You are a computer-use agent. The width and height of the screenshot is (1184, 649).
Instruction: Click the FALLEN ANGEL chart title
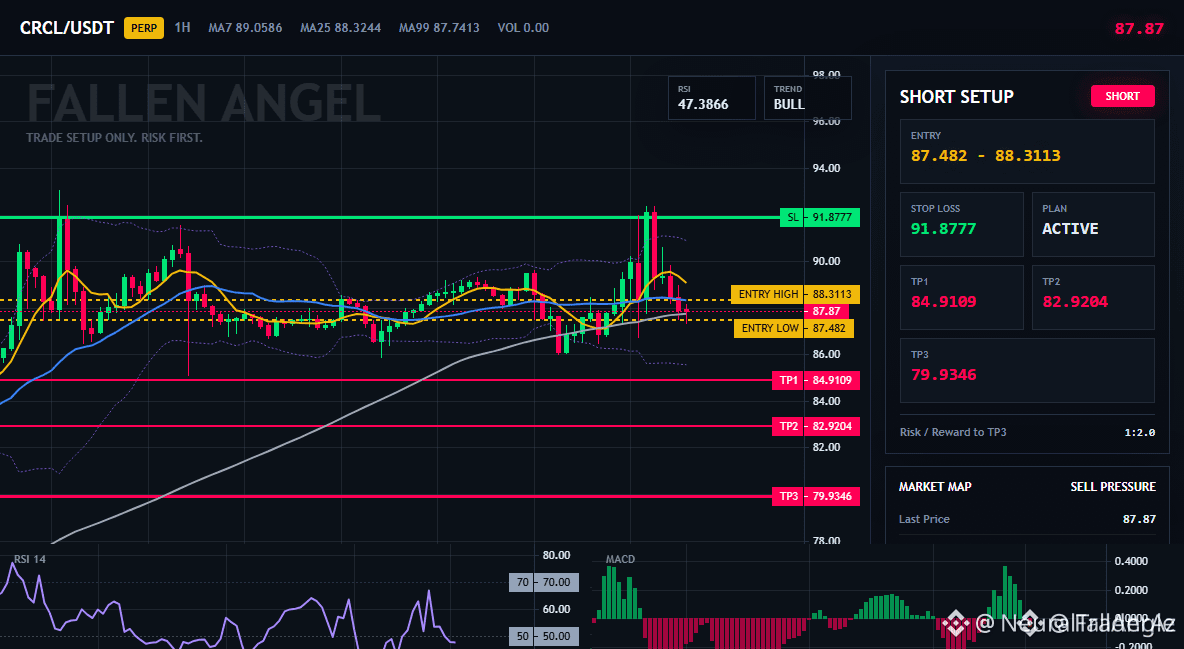click(204, 103)
